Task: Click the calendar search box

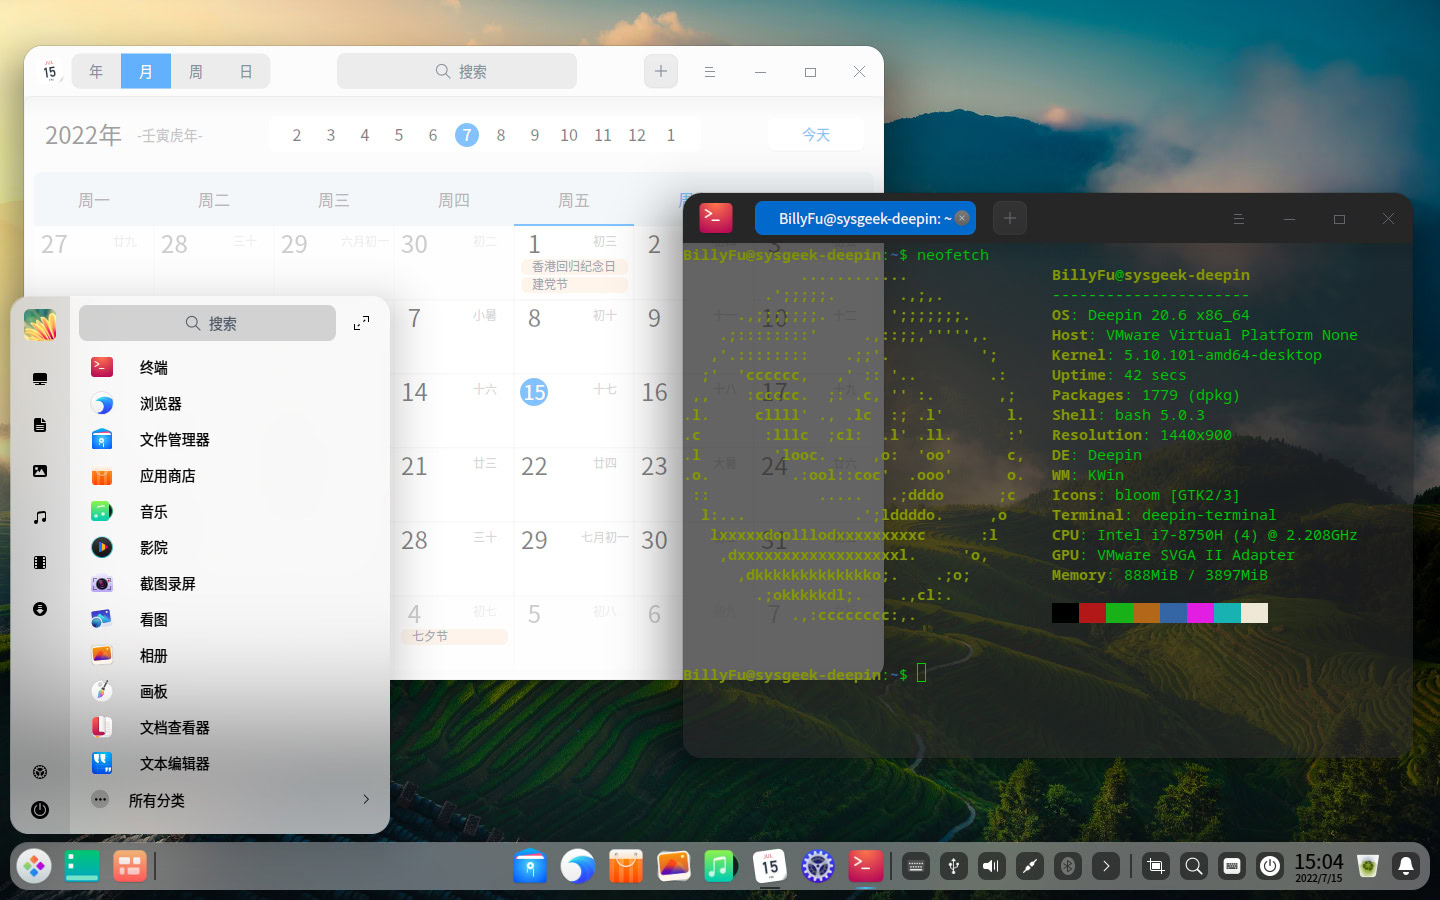Action: (x=457, y=71)
